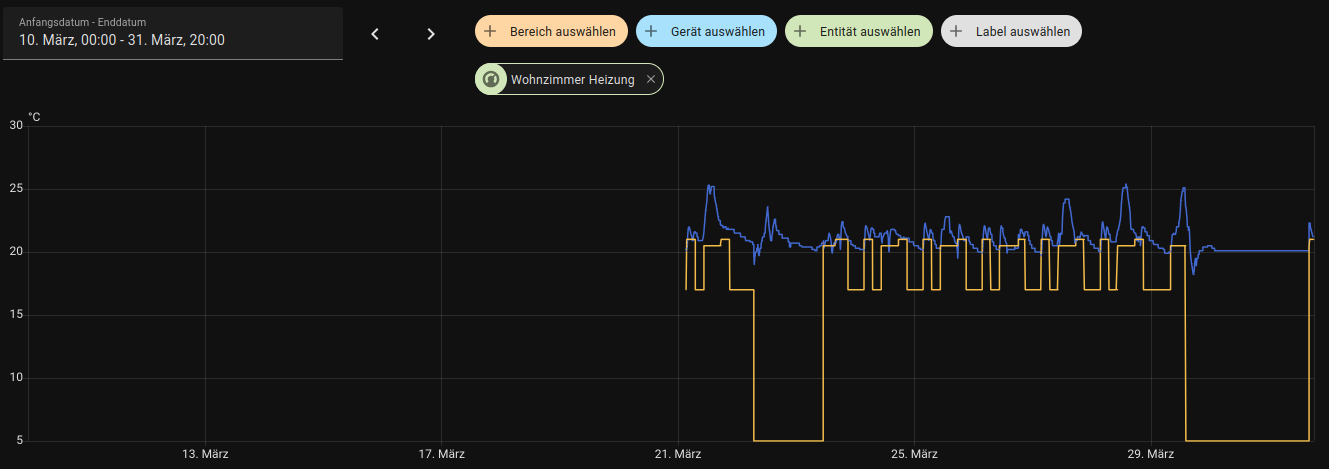Go to the previous date range

point(375,34)
